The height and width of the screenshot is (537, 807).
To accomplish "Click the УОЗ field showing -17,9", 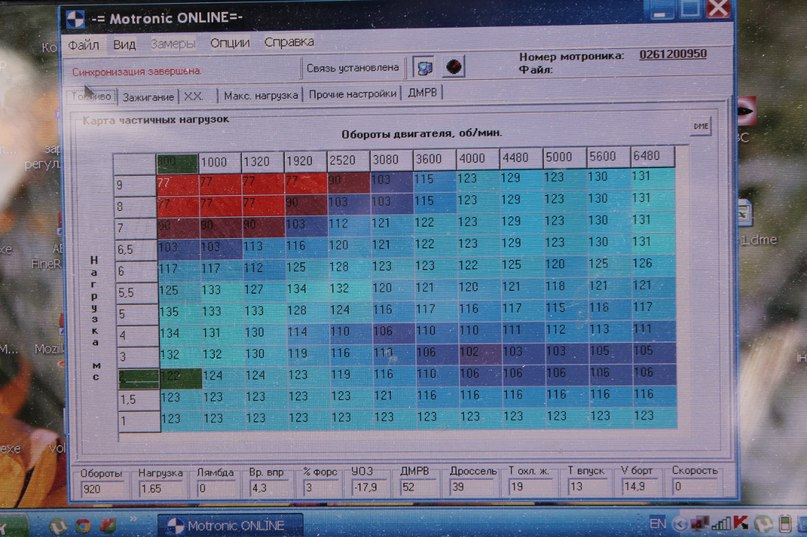I will tap(371, 487).
